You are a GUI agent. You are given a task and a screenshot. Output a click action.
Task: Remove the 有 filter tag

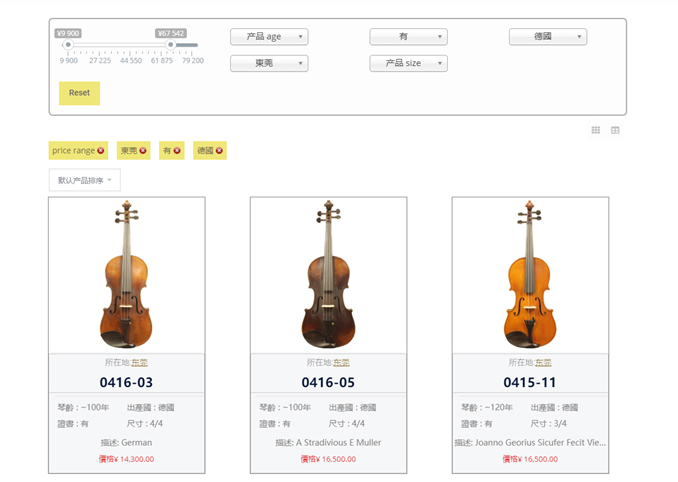coord(177,151)
